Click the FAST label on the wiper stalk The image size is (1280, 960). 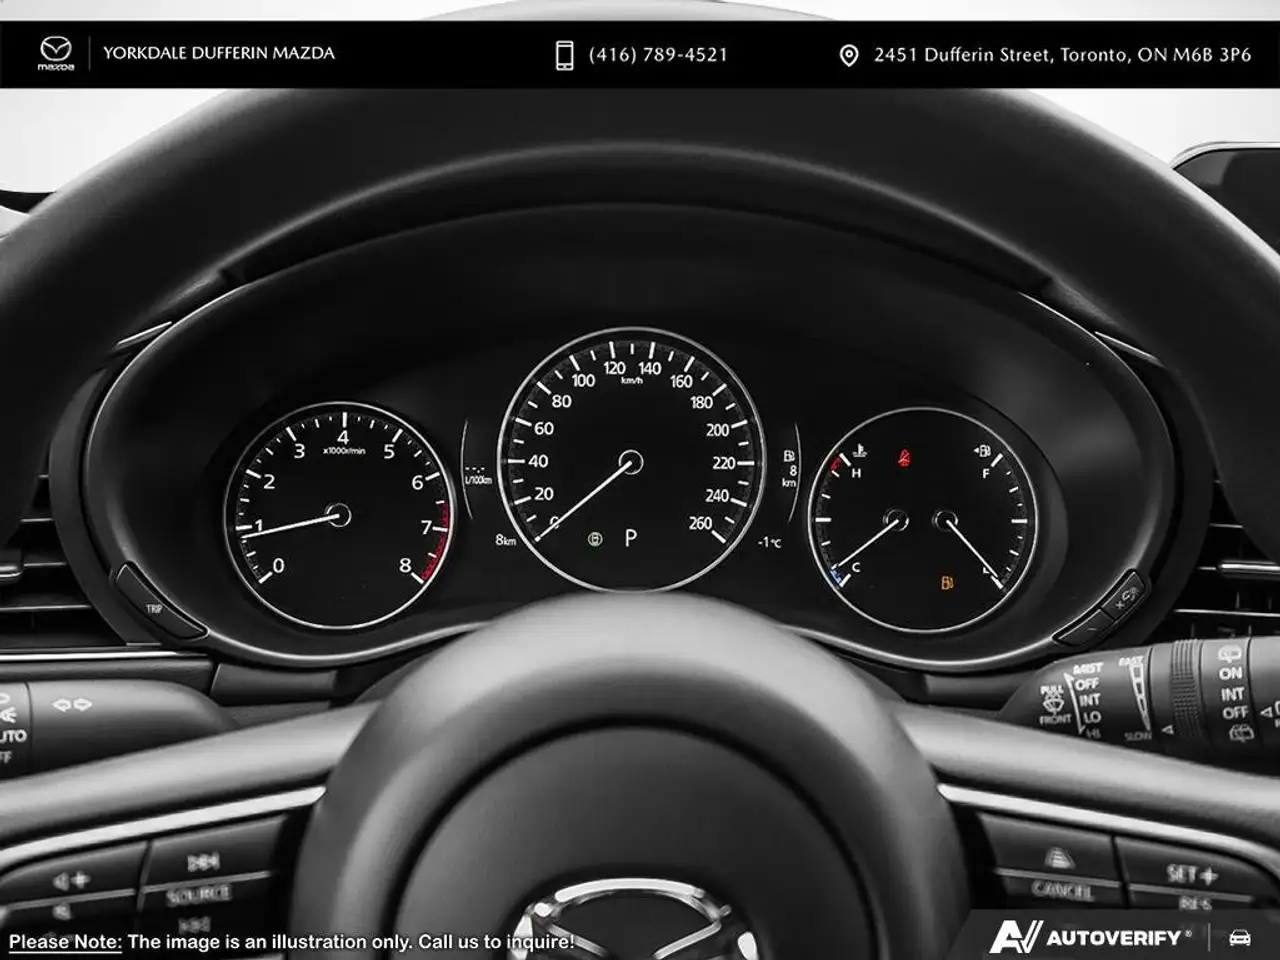pos(1132,661)
